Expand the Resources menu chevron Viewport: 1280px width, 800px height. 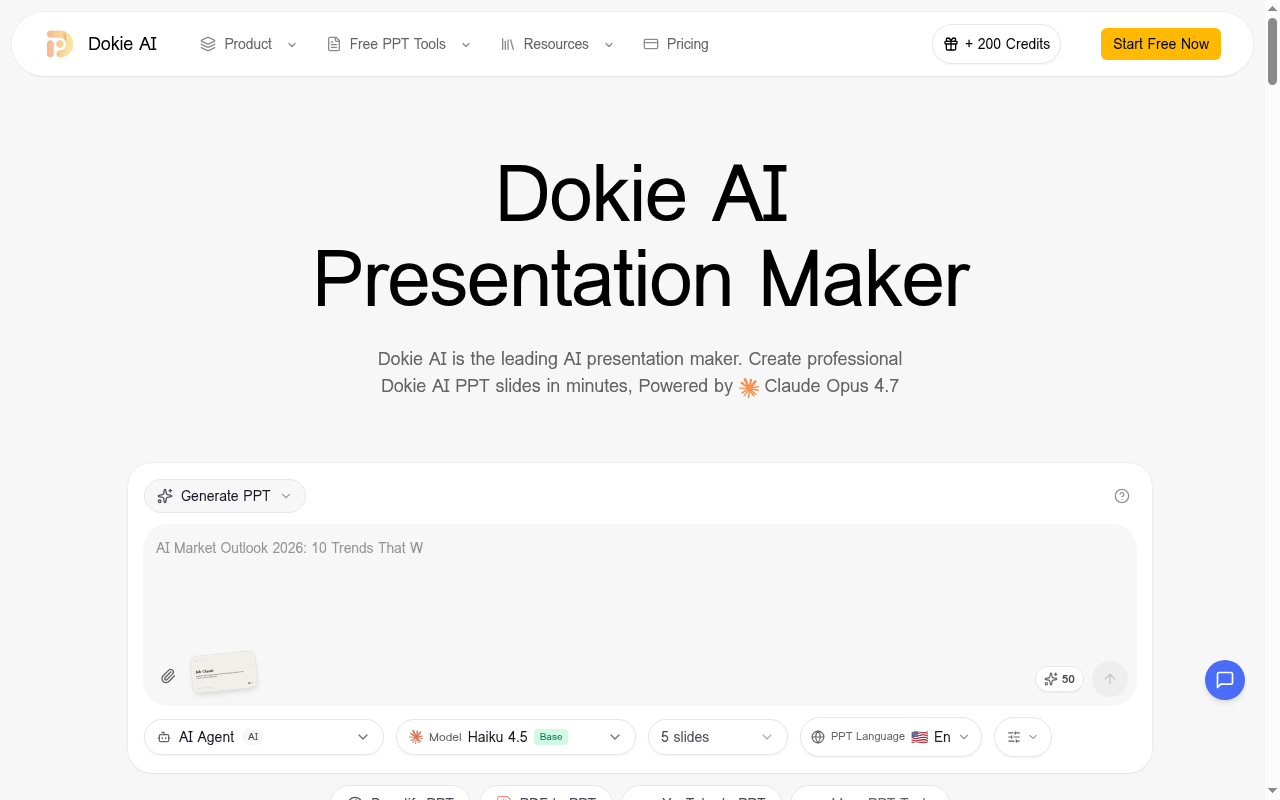[609, 44]
